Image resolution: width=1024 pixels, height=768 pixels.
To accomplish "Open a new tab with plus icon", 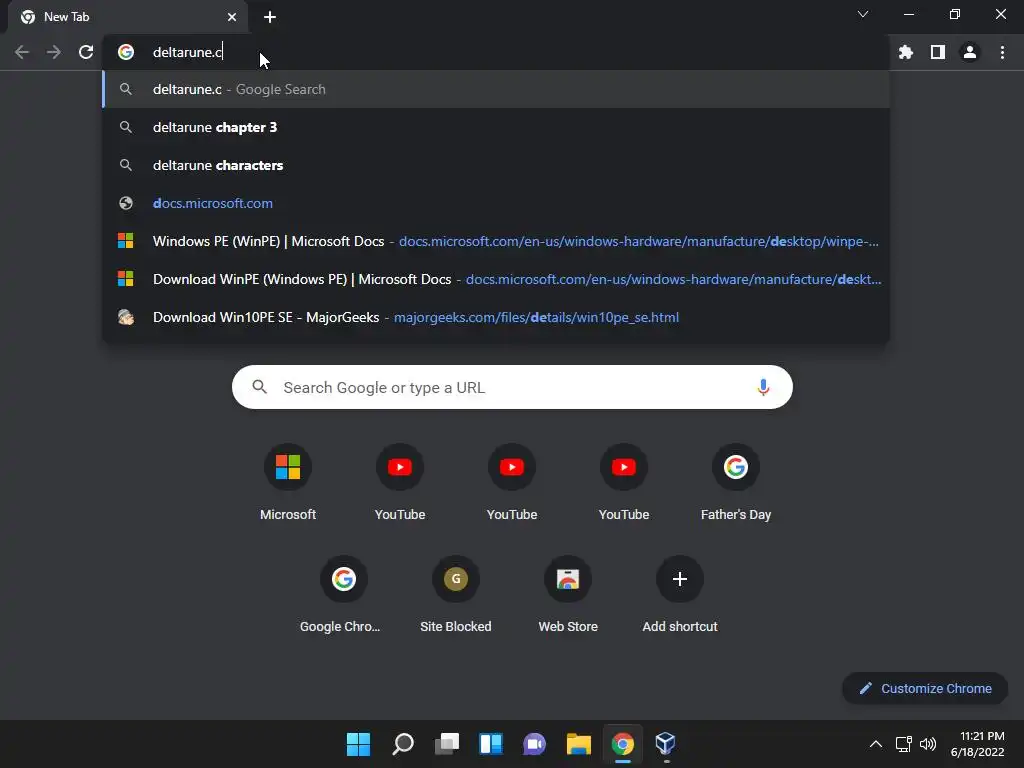I will click(270, 17).
